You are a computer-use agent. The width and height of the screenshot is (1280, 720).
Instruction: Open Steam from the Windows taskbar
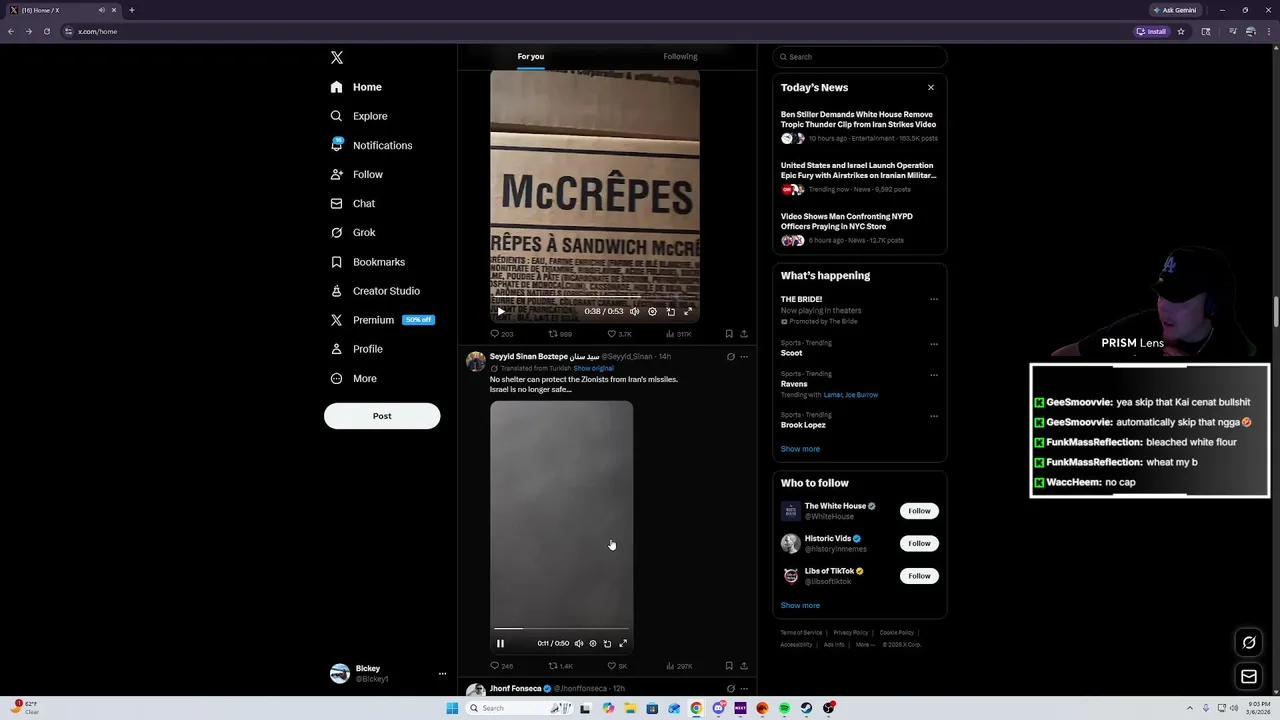point(806,708)
